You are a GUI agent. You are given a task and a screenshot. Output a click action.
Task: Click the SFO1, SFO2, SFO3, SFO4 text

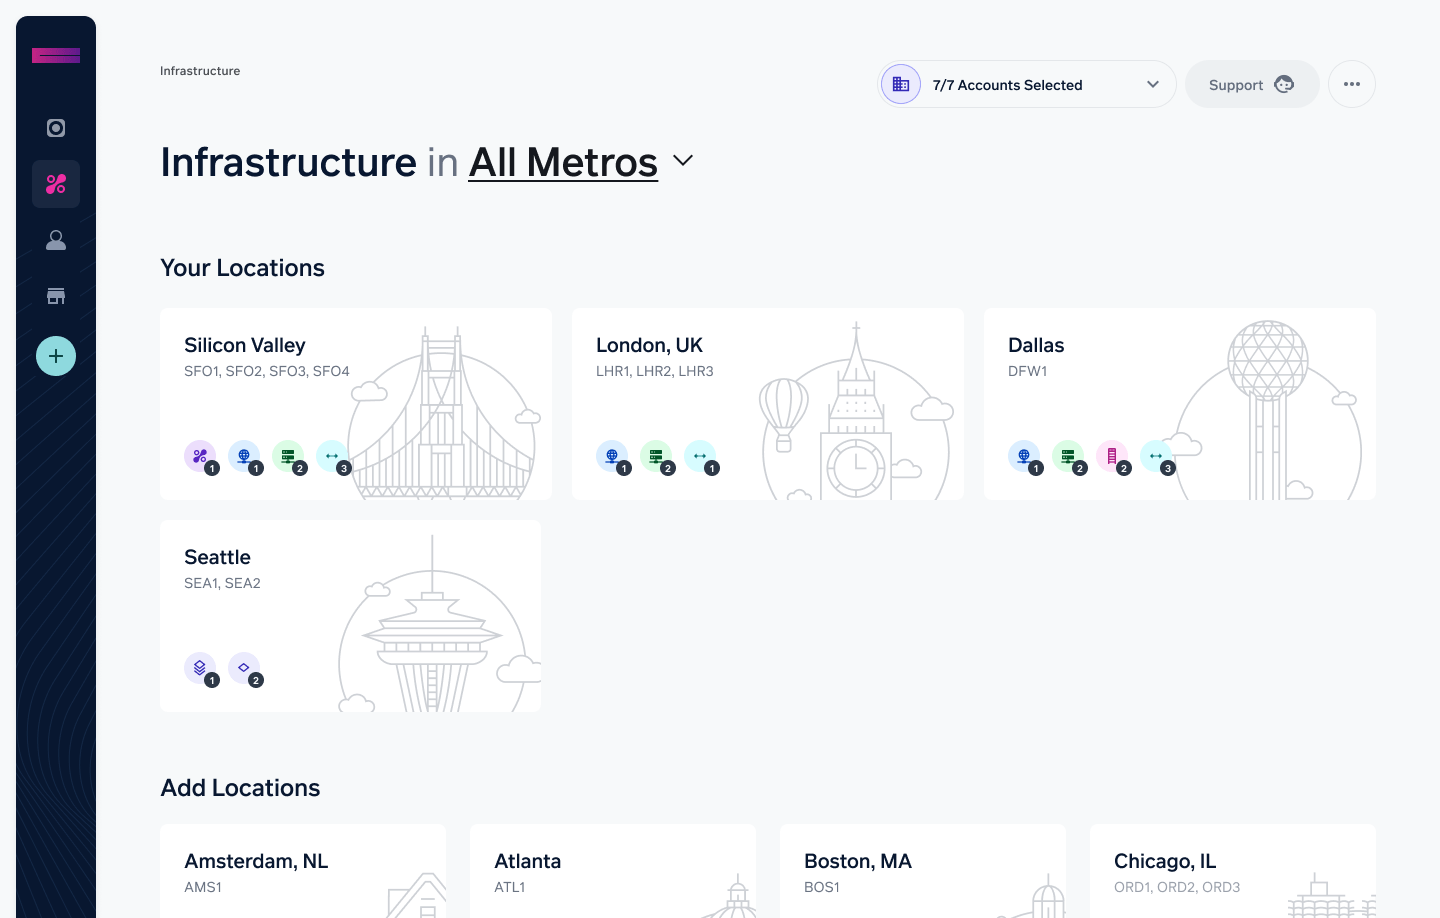tap(267, 371)
